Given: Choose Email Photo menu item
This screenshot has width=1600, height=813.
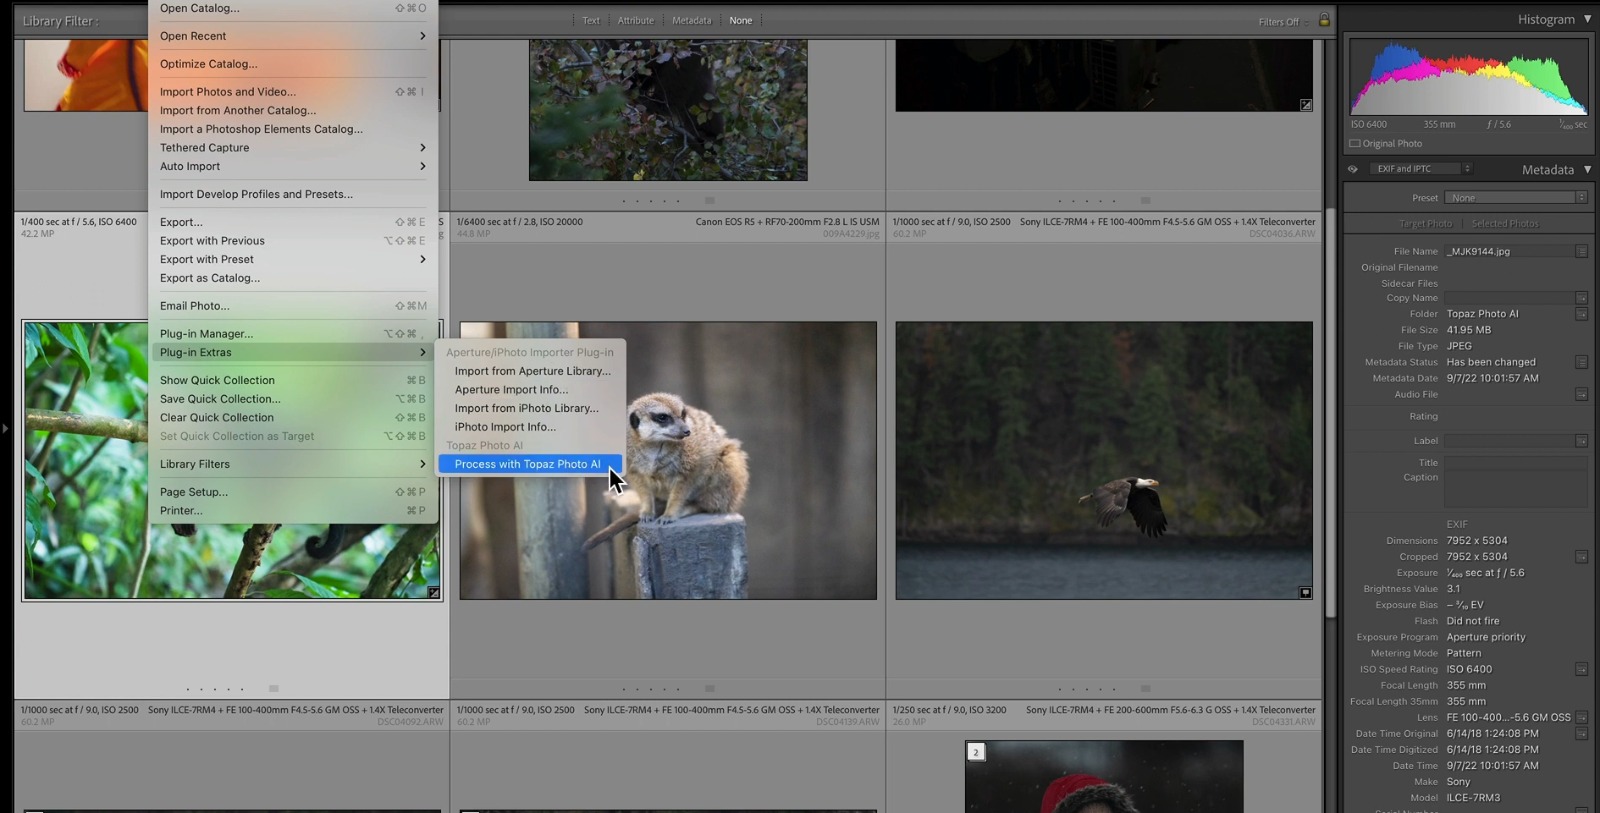Looking at the screenshot, I should tap(292, 306).
